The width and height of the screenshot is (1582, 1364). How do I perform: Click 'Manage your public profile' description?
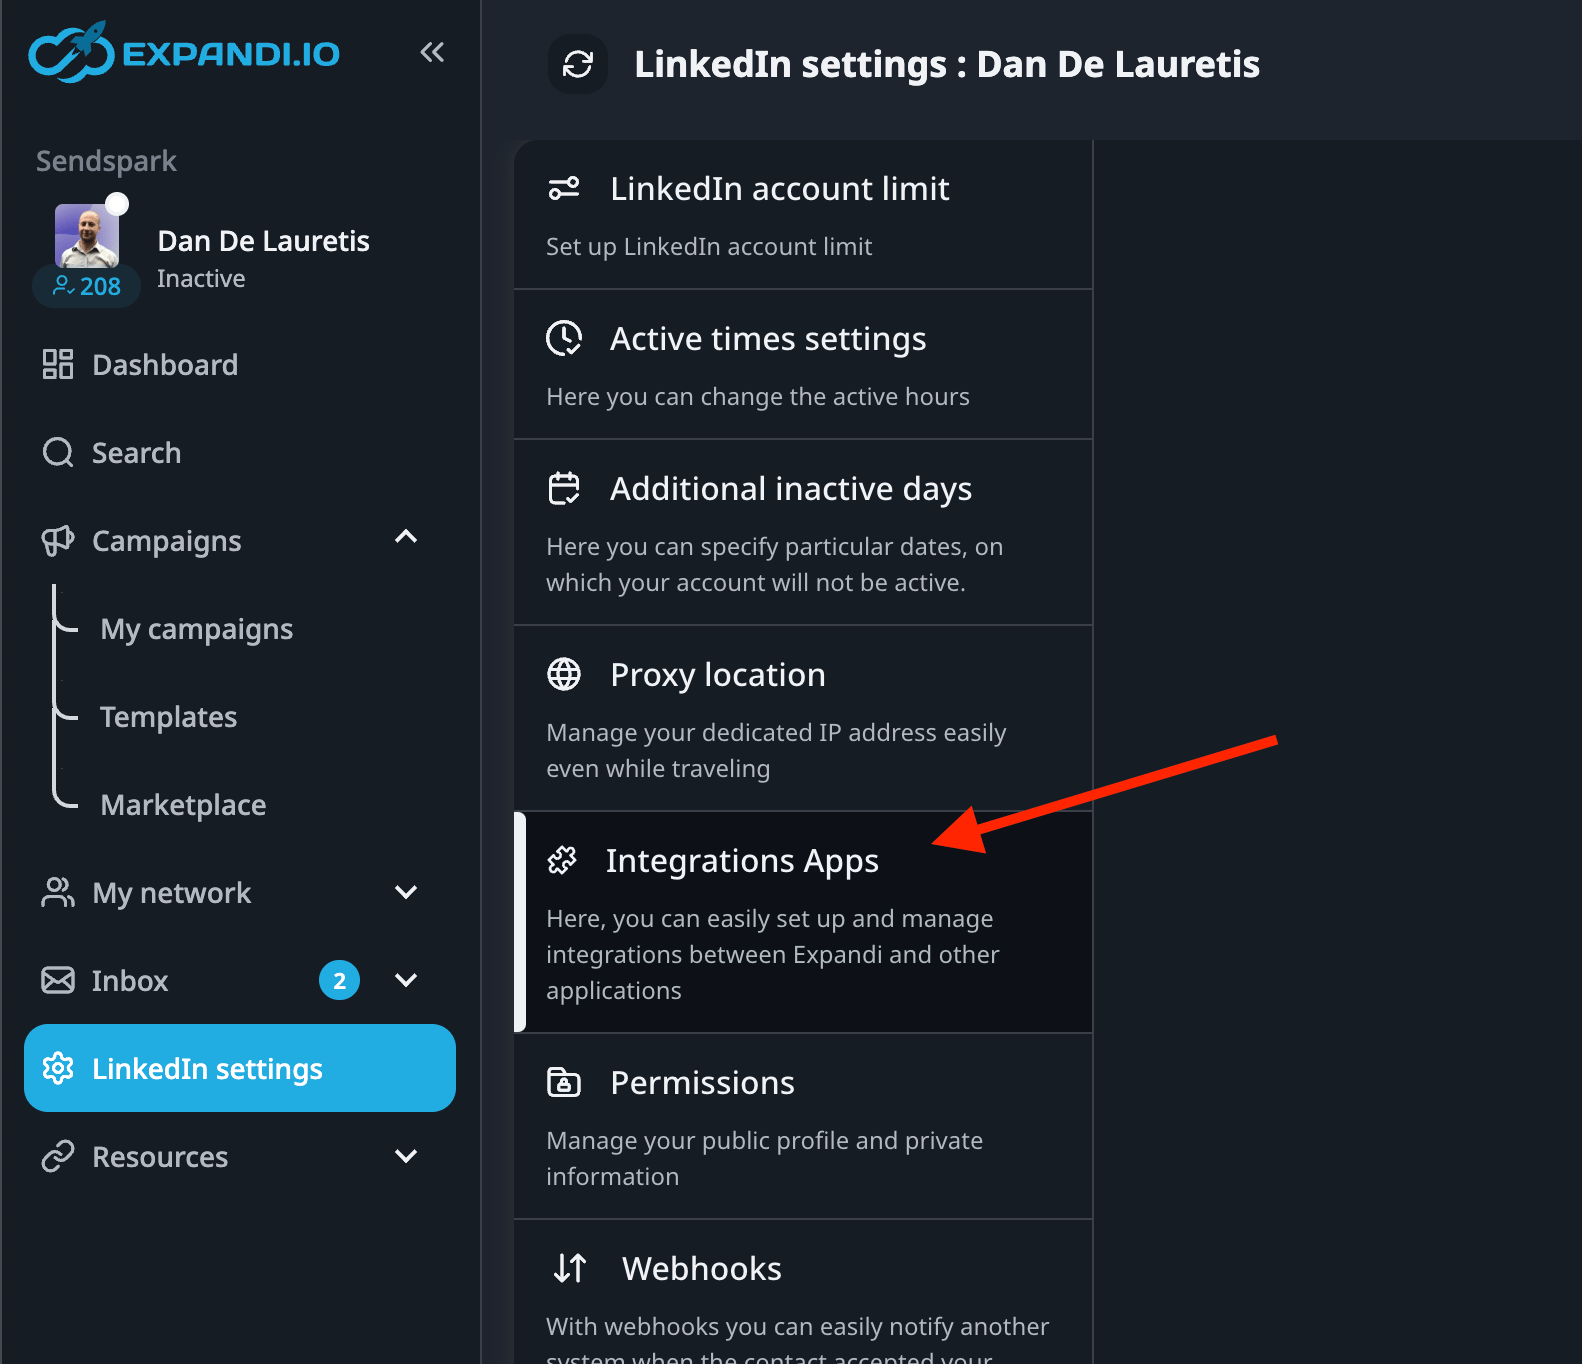pos(765,1159)
